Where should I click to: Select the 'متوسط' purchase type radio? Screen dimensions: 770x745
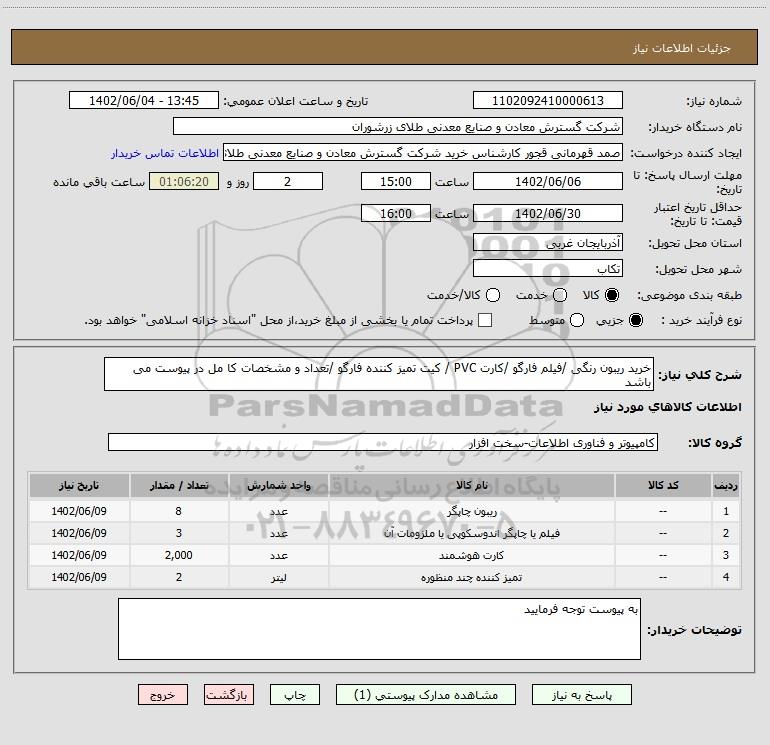577,320
